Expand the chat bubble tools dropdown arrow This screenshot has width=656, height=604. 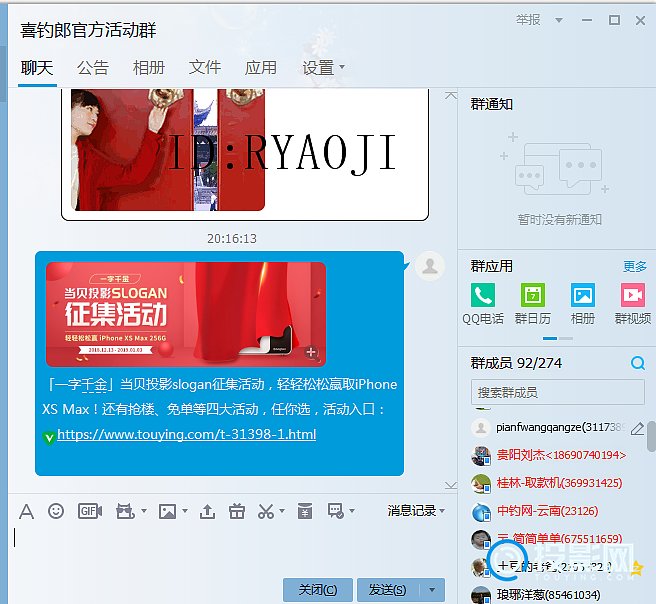(x=352, y=511)
